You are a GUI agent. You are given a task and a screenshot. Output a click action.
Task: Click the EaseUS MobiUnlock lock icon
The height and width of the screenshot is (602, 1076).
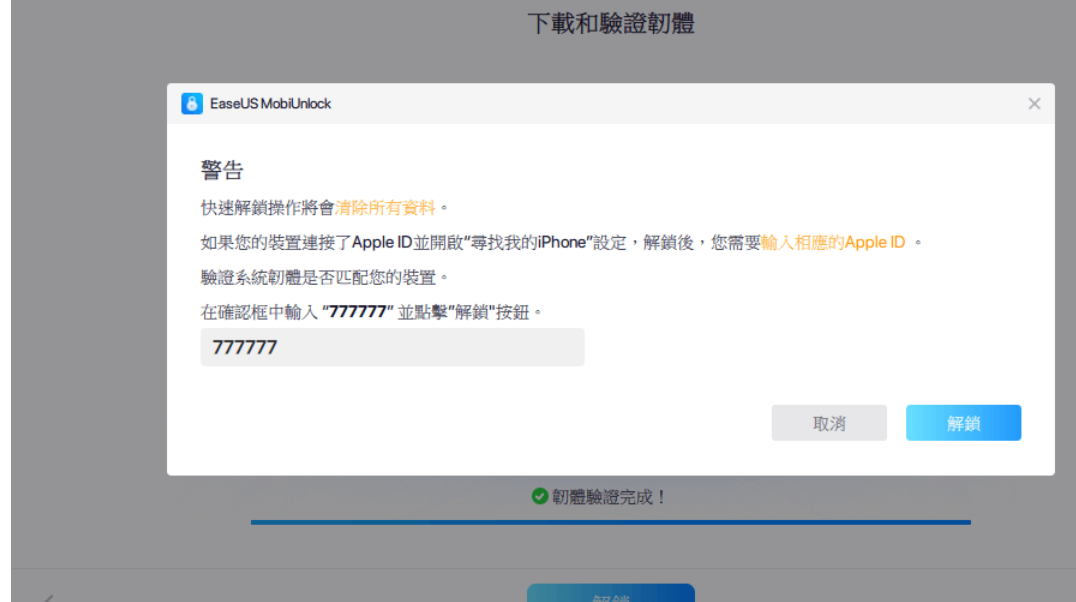click(191, 104)
